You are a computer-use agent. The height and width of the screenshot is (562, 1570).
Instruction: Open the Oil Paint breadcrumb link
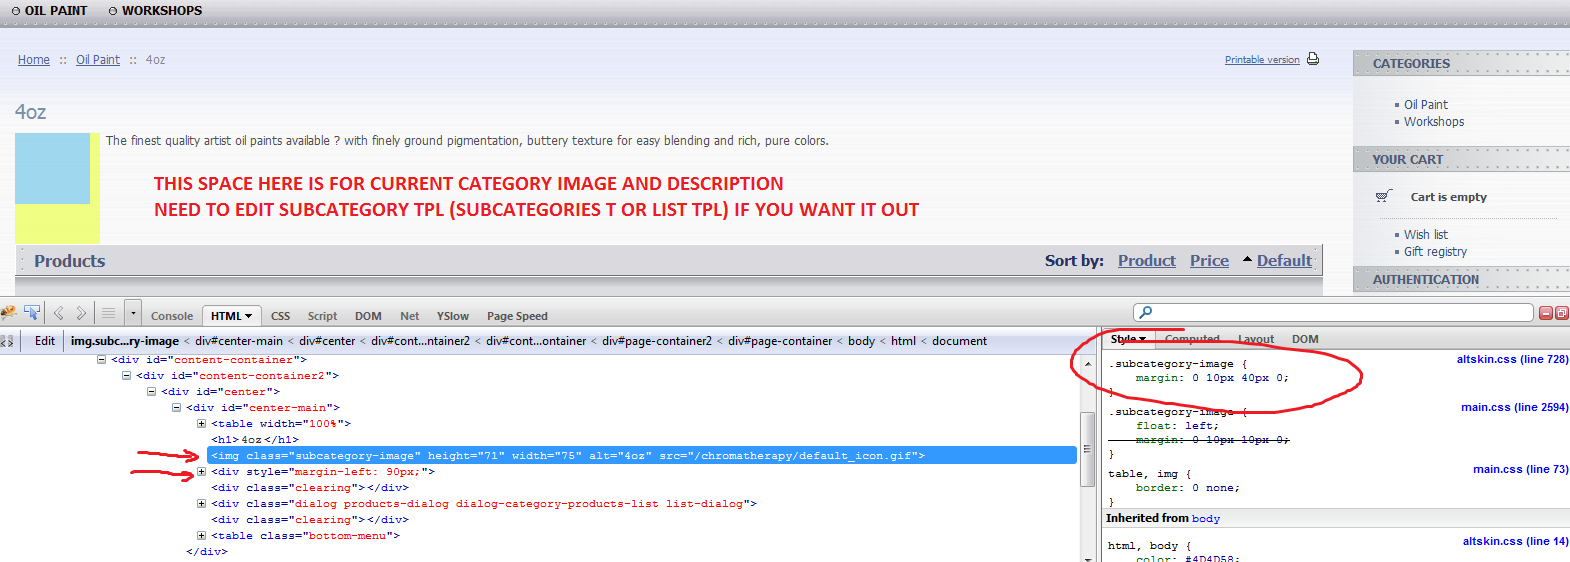(x=98, y=60)
